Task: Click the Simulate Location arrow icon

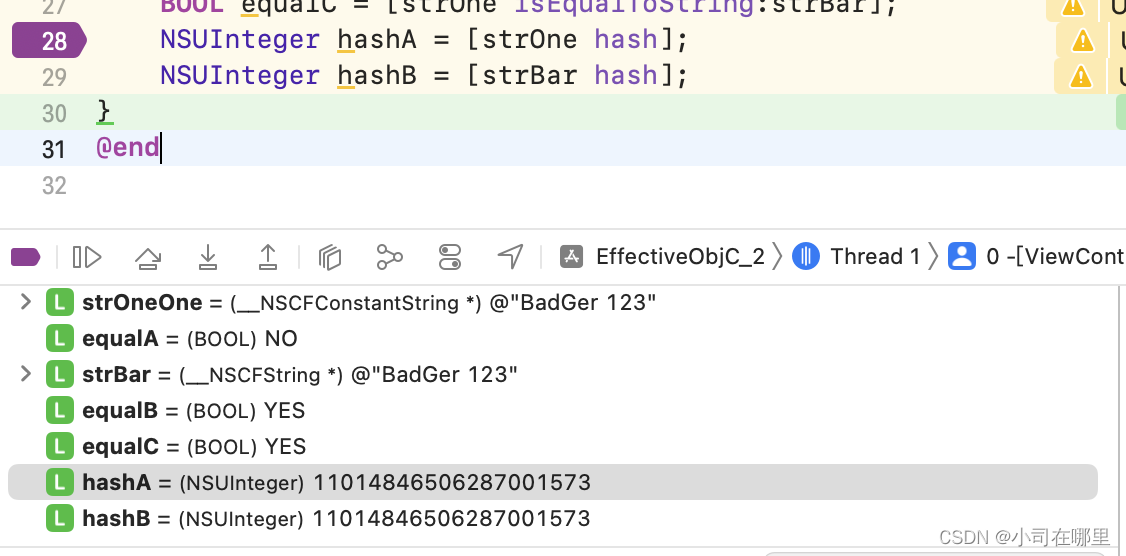Action: pos(511,257)
